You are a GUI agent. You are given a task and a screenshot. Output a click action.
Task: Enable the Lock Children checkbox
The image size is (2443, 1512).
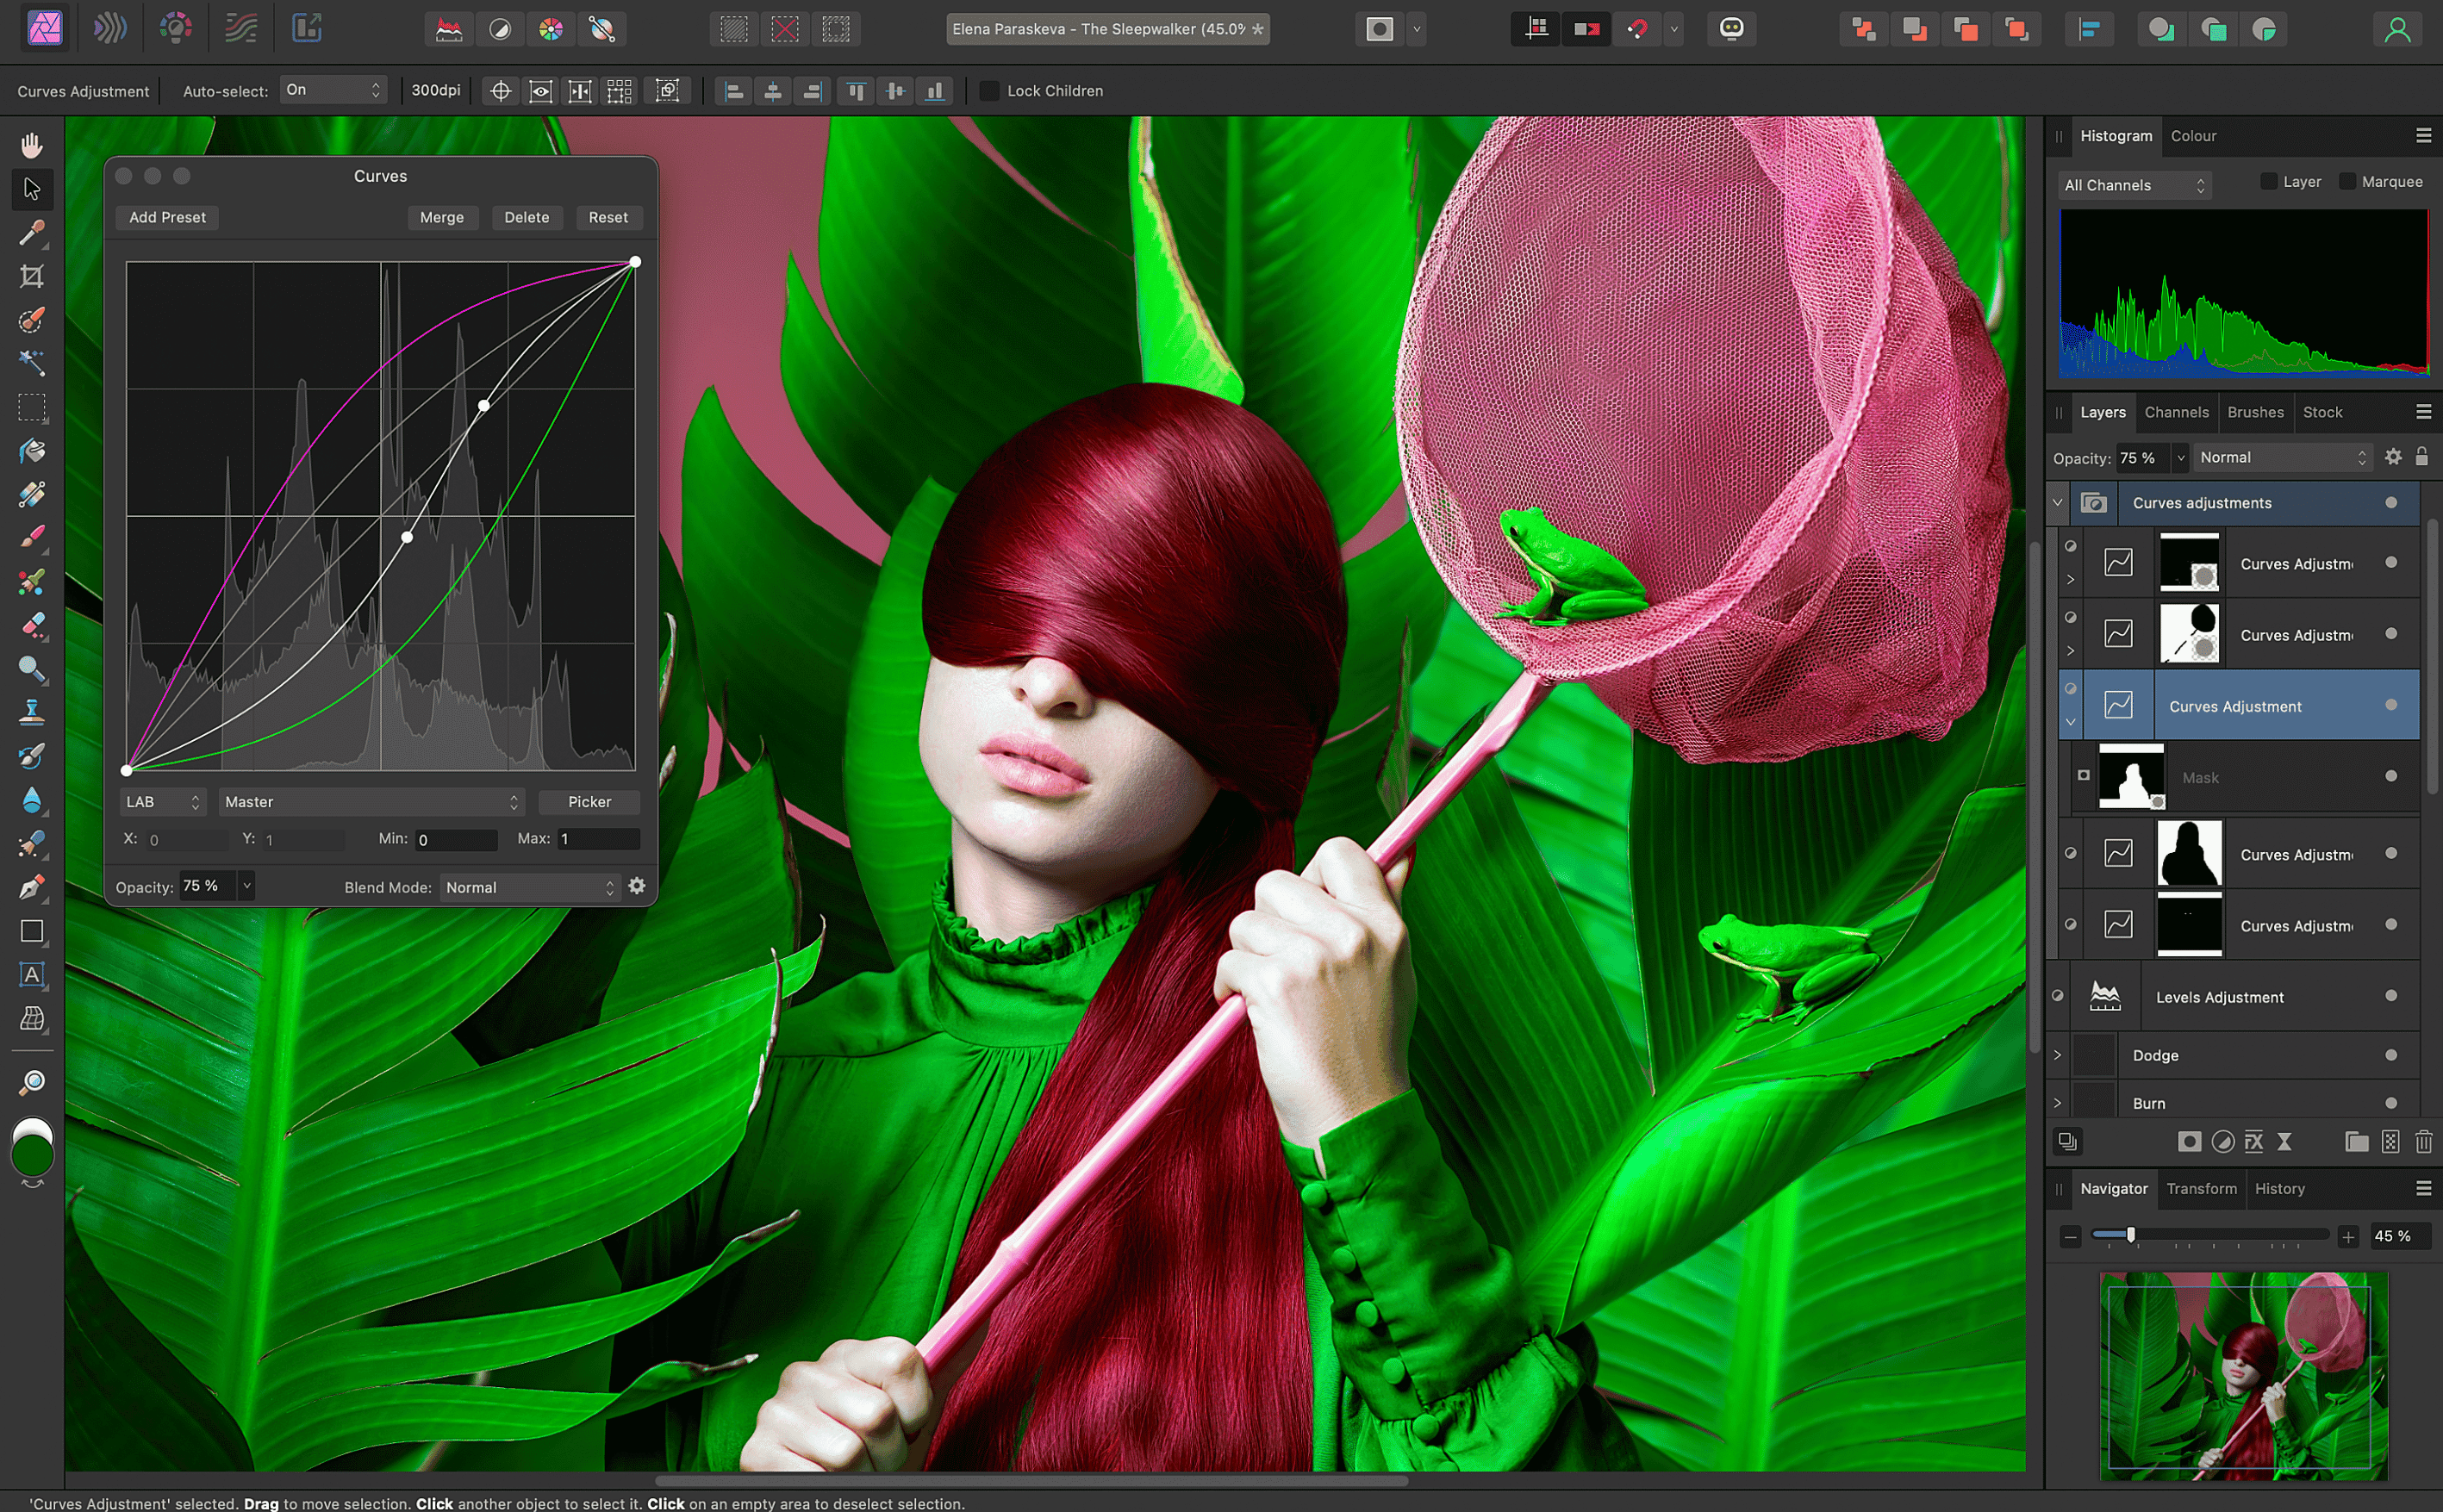989,91
